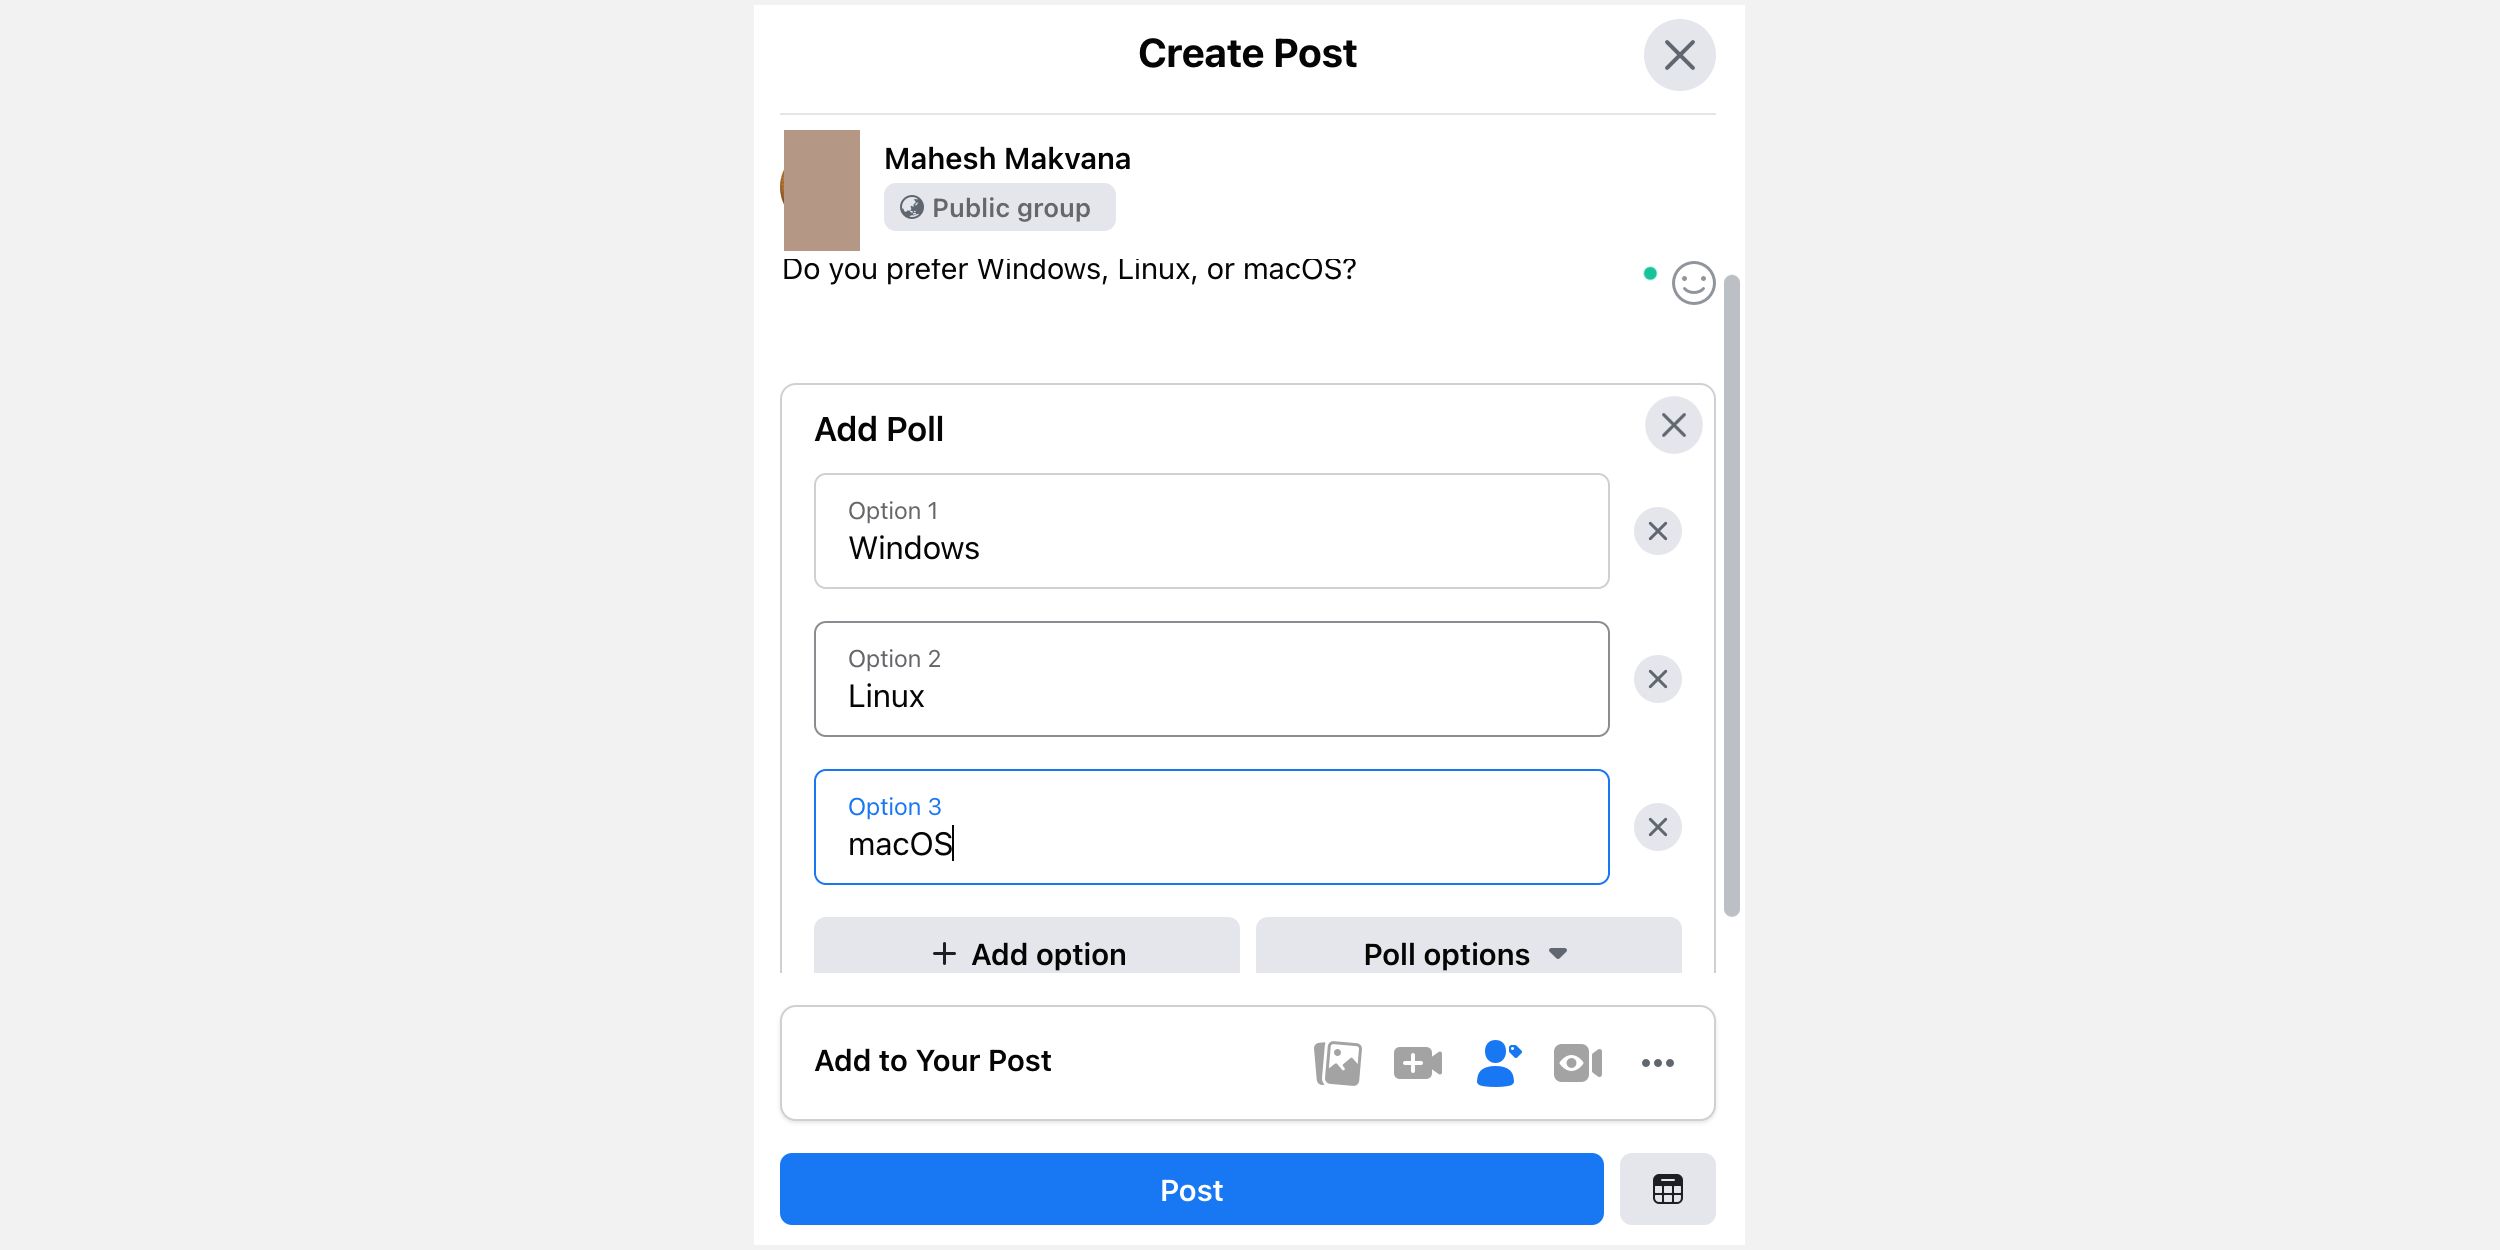Select the blue tag people icon
The image size is (2500, 1250).
pyautogui.click(x=1497, y=1062)
